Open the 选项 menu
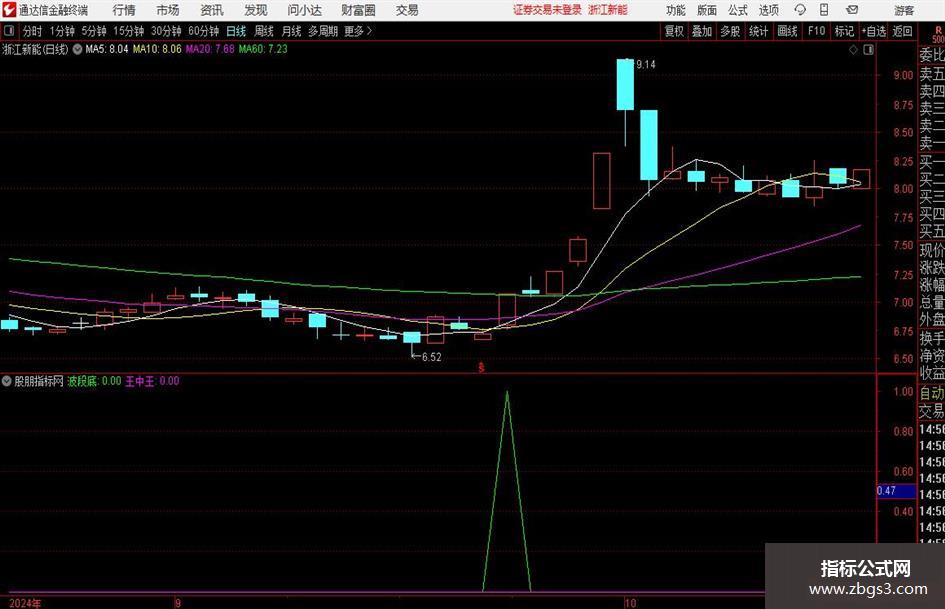Viewport: 945px width, 609px height. (768, 10)
